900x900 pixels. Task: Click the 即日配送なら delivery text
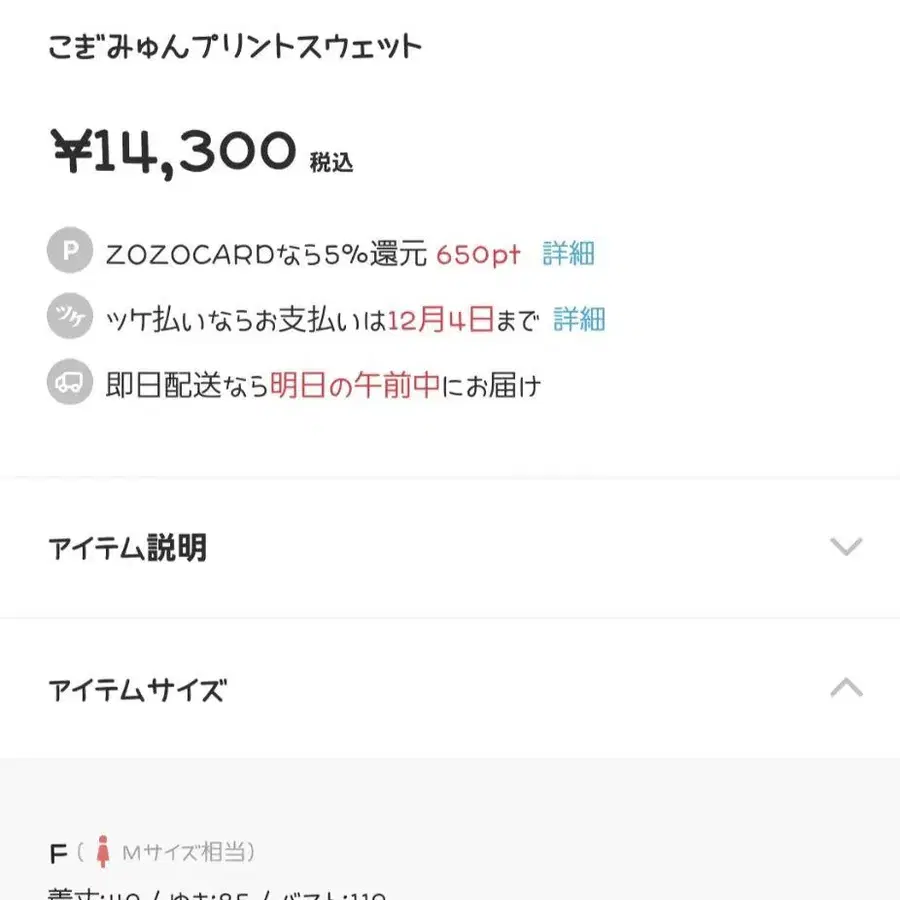187,385
